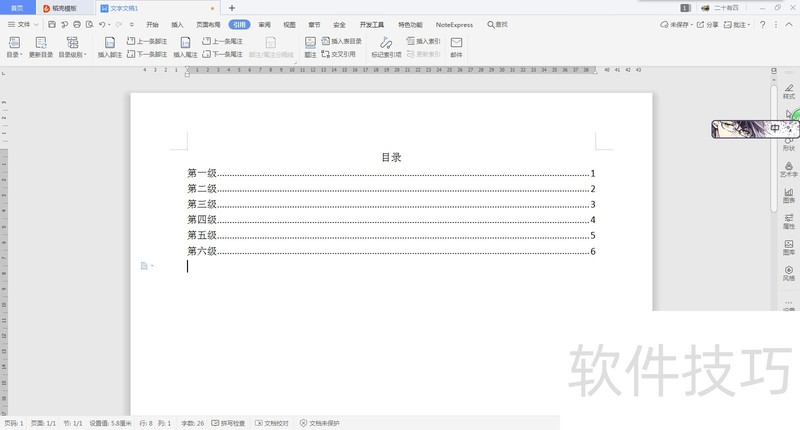The width and height of the screenshot is (800, 430).
Task: Expand the undo history dropdown arrow
Action: pyautogui.click(x=109, y=24)
